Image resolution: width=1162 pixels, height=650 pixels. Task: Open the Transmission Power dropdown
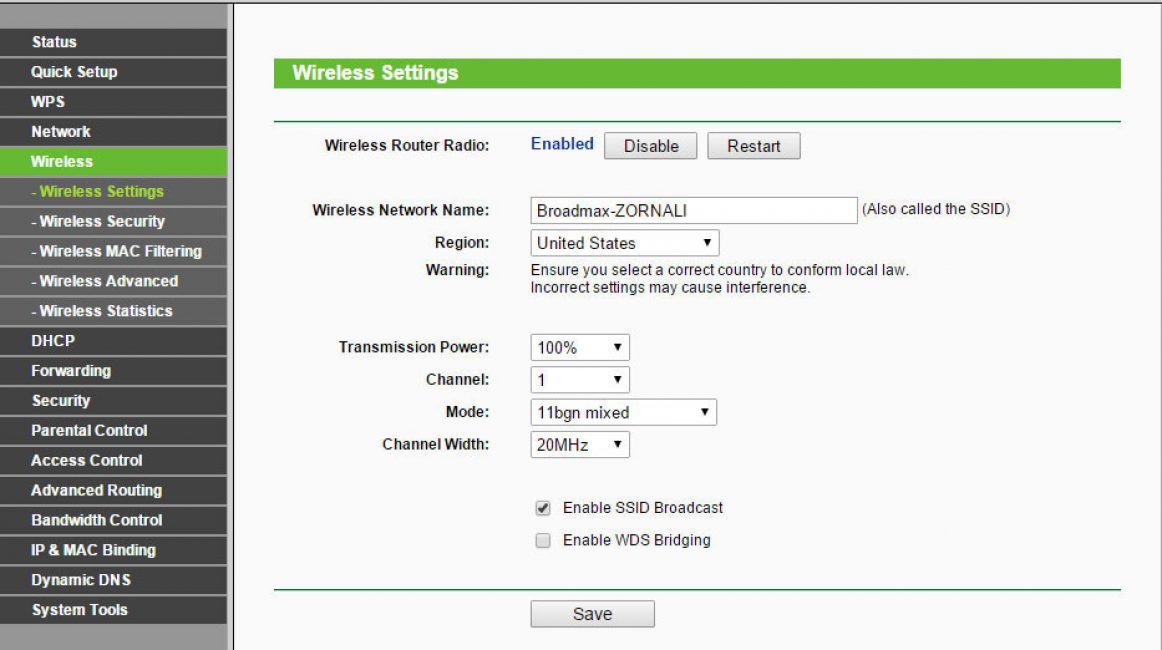(580, 348)
